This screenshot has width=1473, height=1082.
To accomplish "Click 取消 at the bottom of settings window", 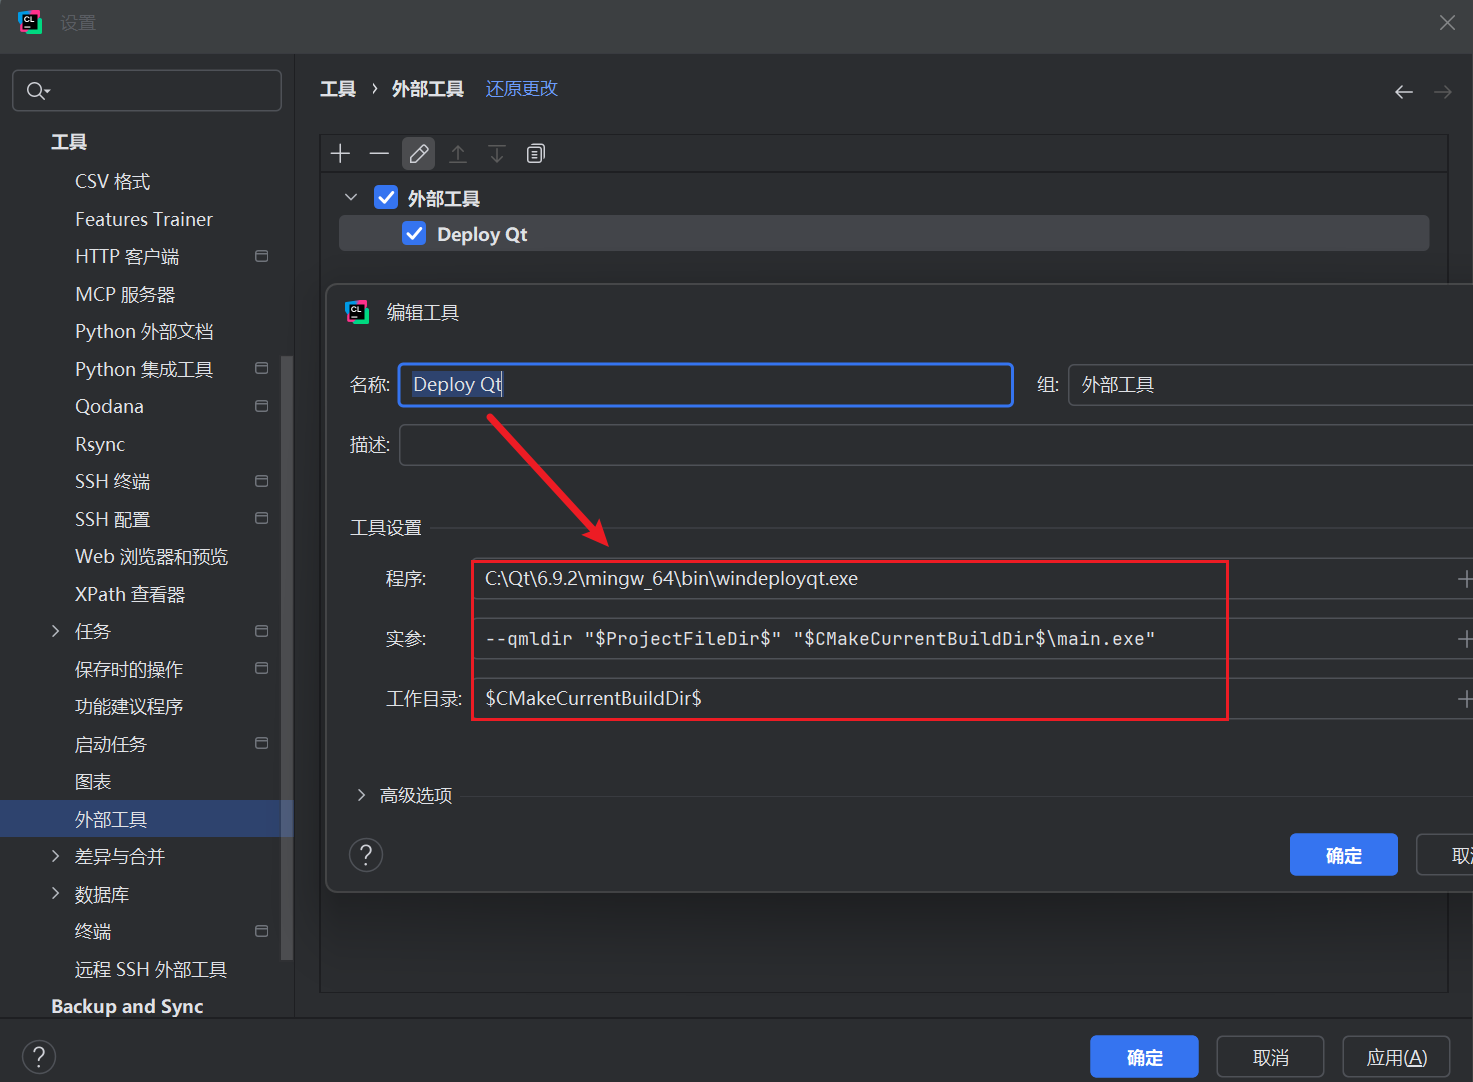I will coord(1270,1057).
